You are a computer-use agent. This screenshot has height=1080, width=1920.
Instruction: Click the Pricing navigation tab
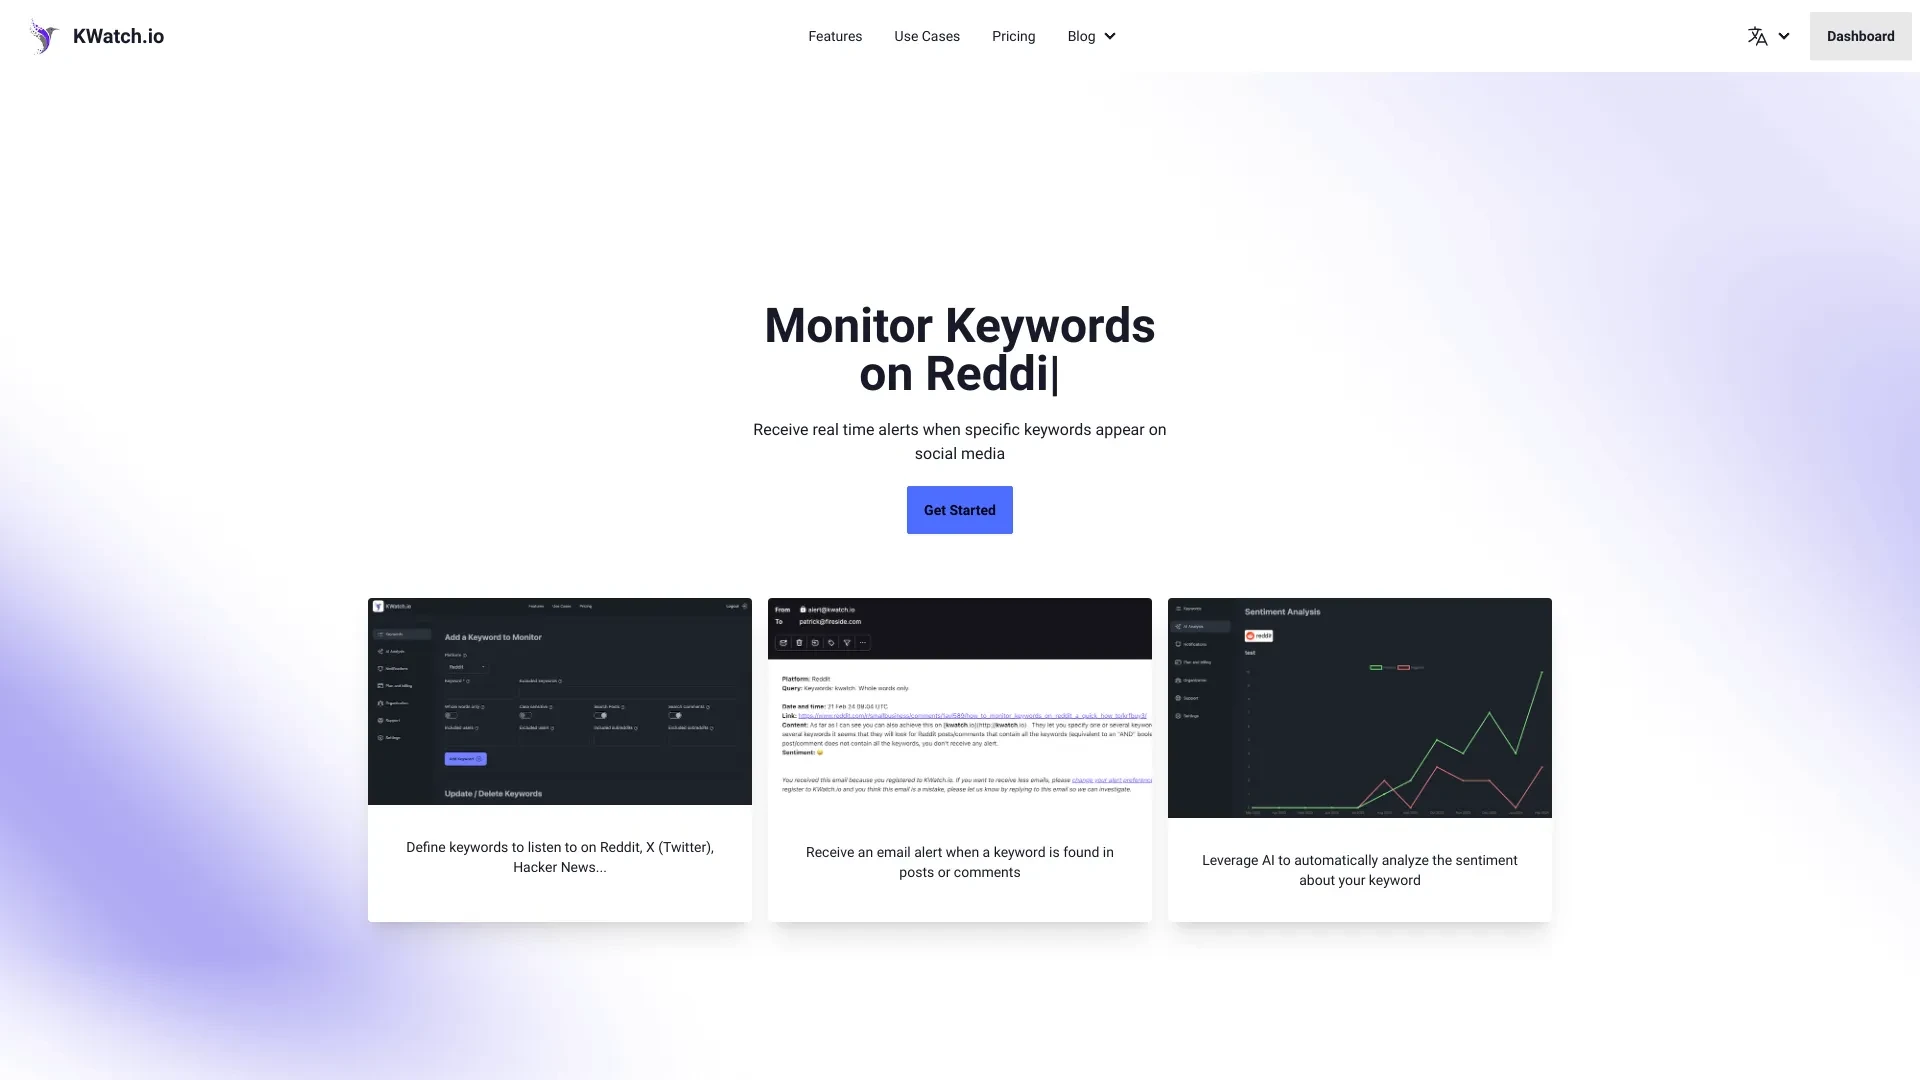pos(1013,36)
